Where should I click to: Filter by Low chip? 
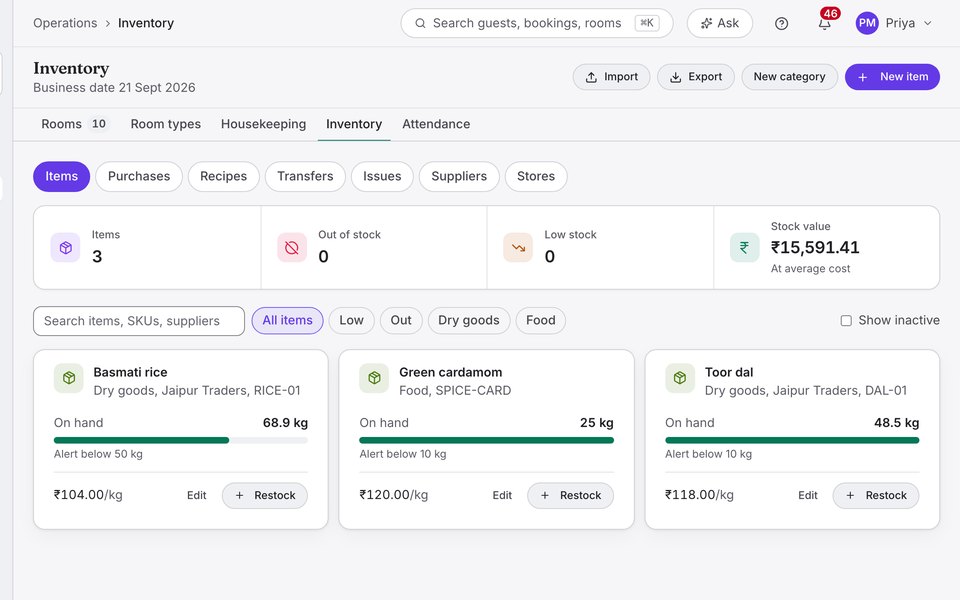point(351,321)
